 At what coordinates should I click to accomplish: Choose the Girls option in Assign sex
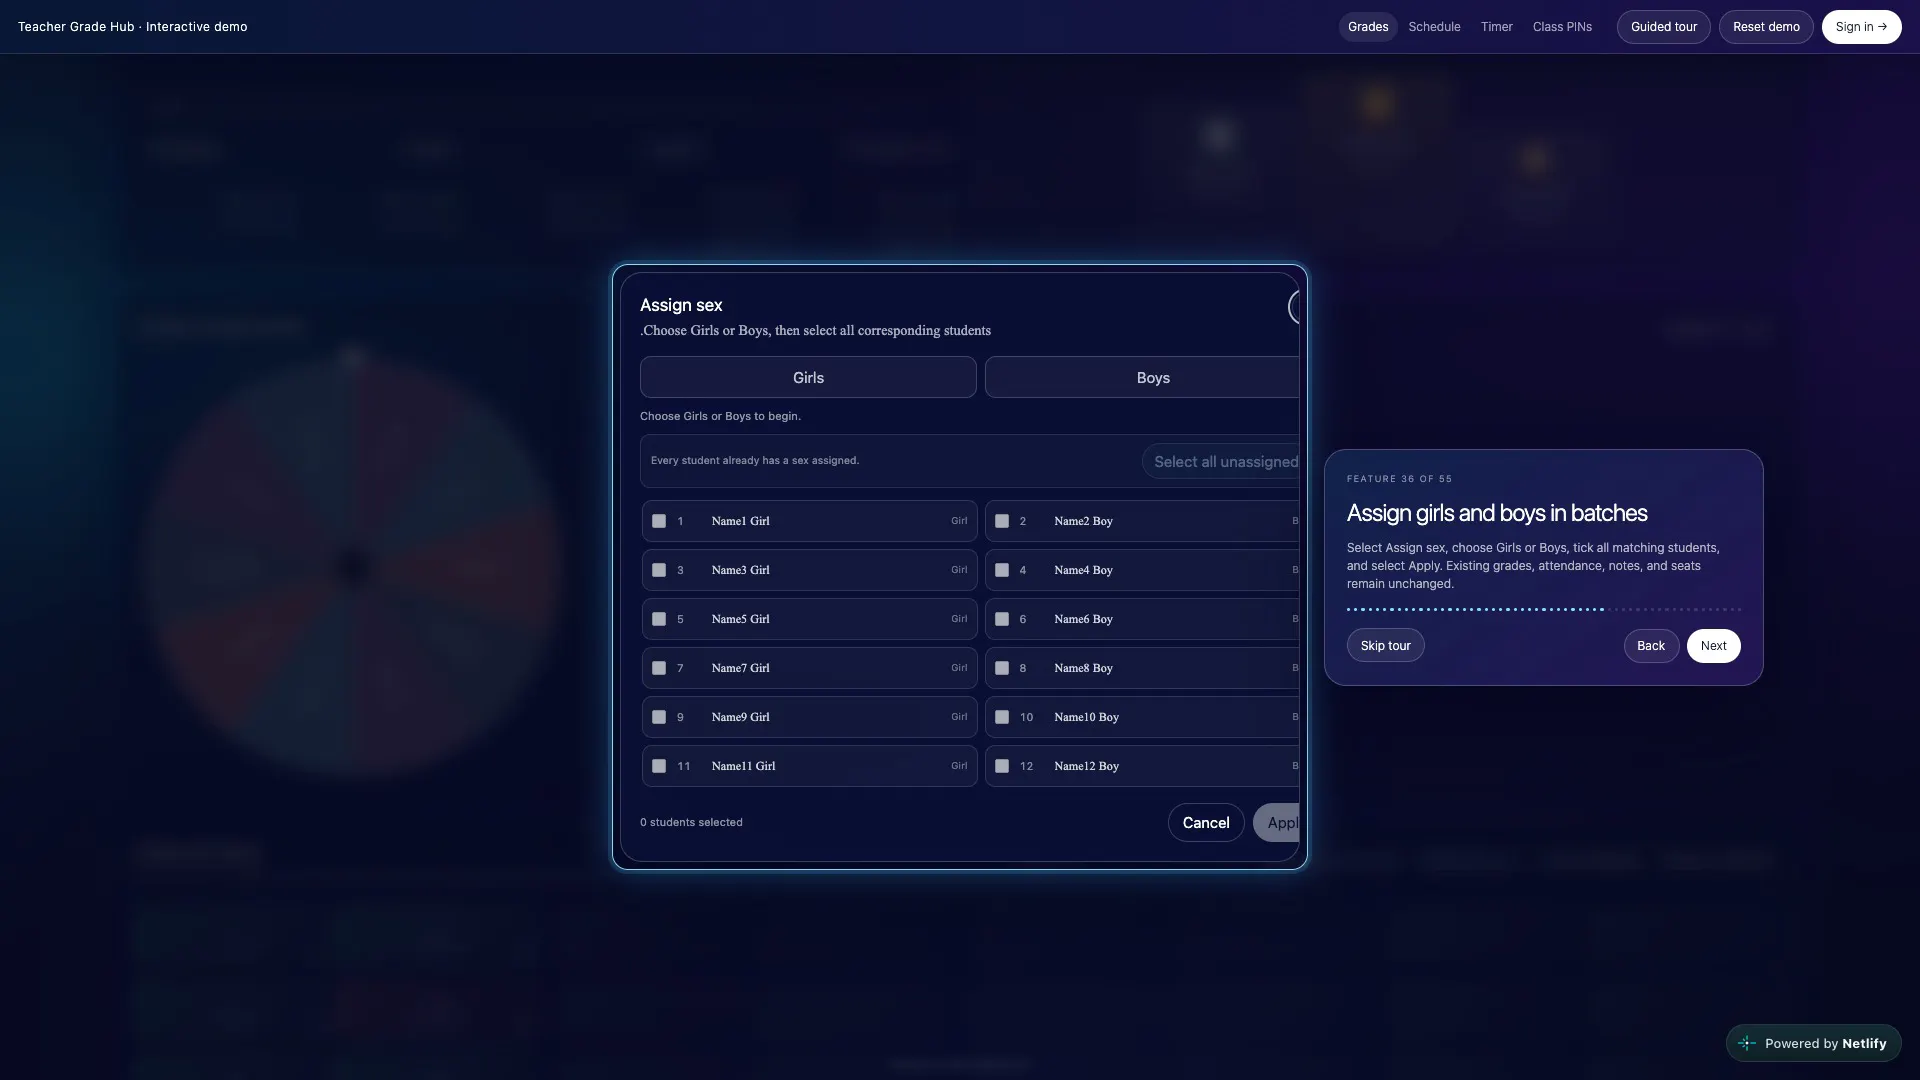808,377
